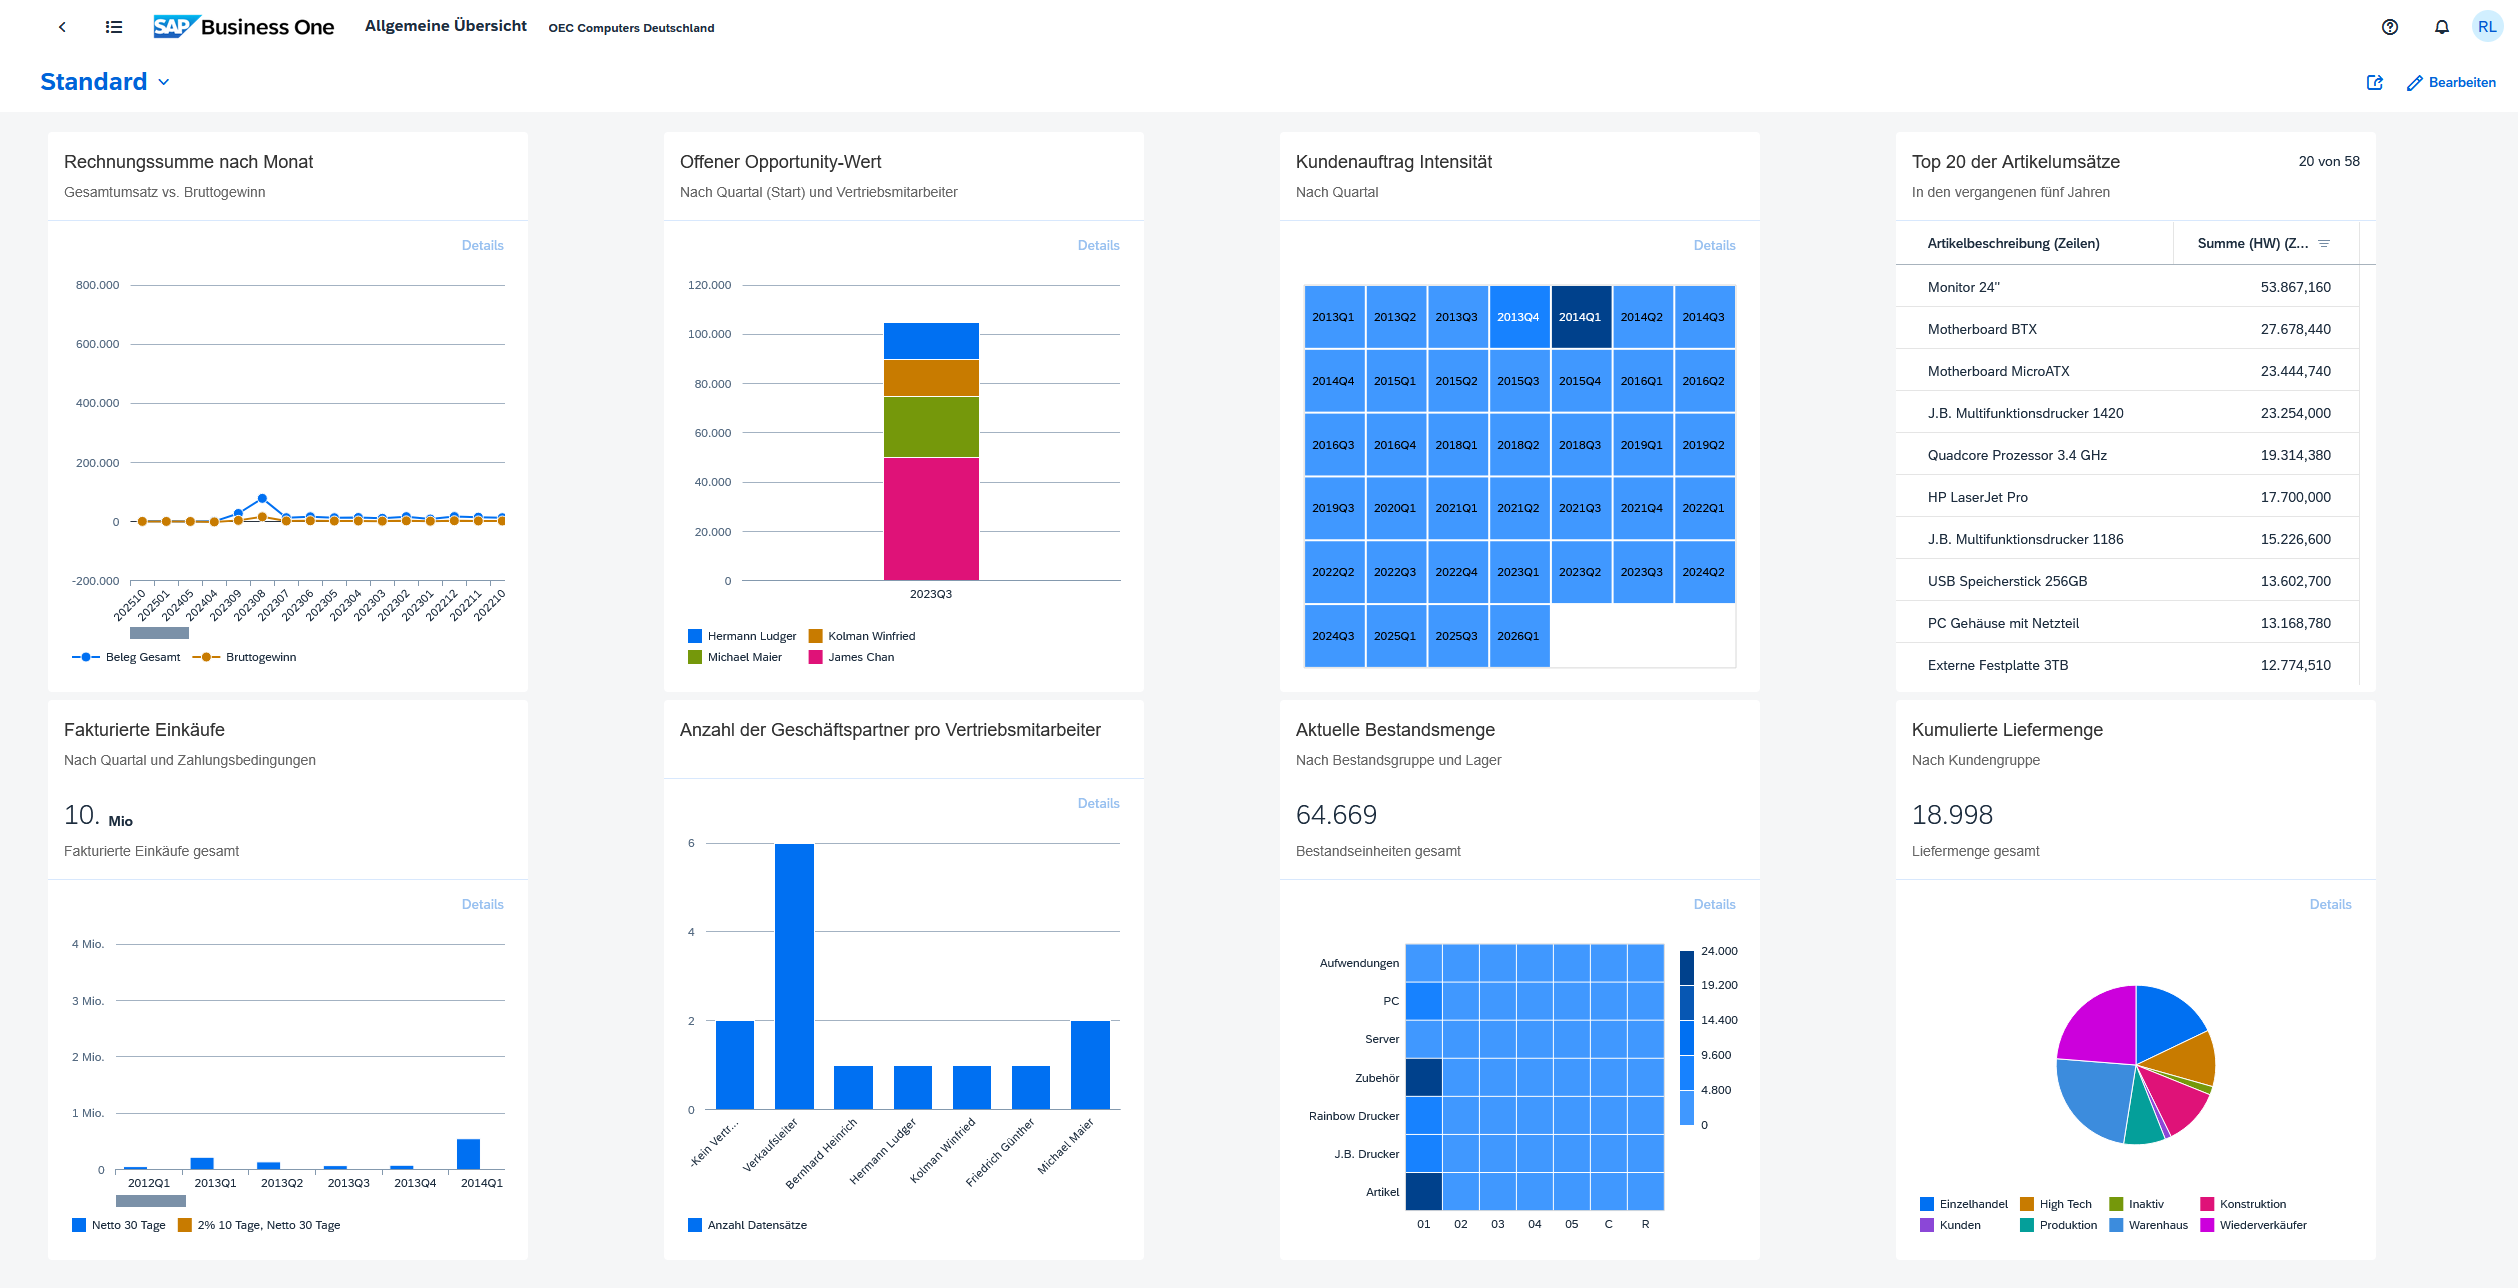
Task: Click the back arrow in the top bar
Action: click(62, 27)
